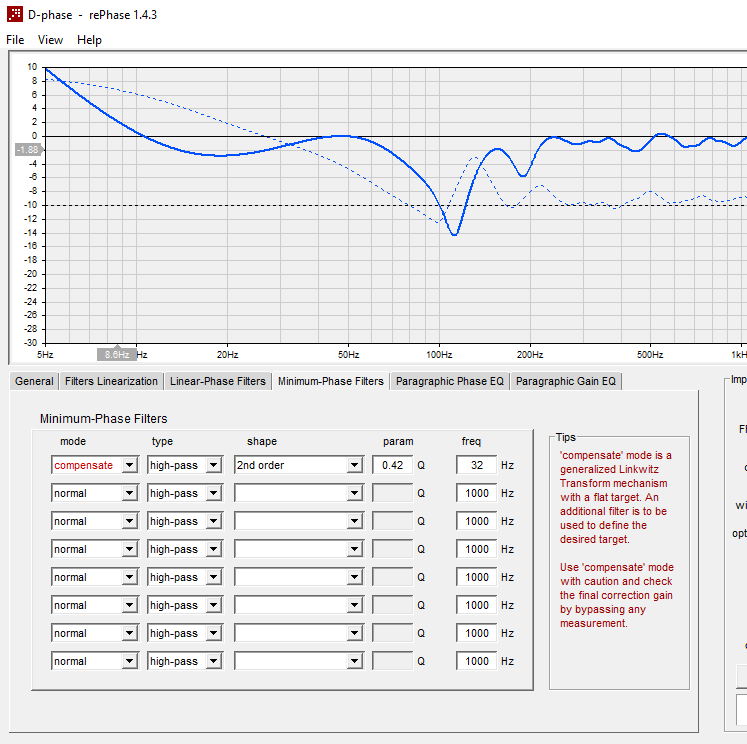Open third row normal mode dropdown
The image size is (747, 744).
pyautogui.click(x=95, y=521)
